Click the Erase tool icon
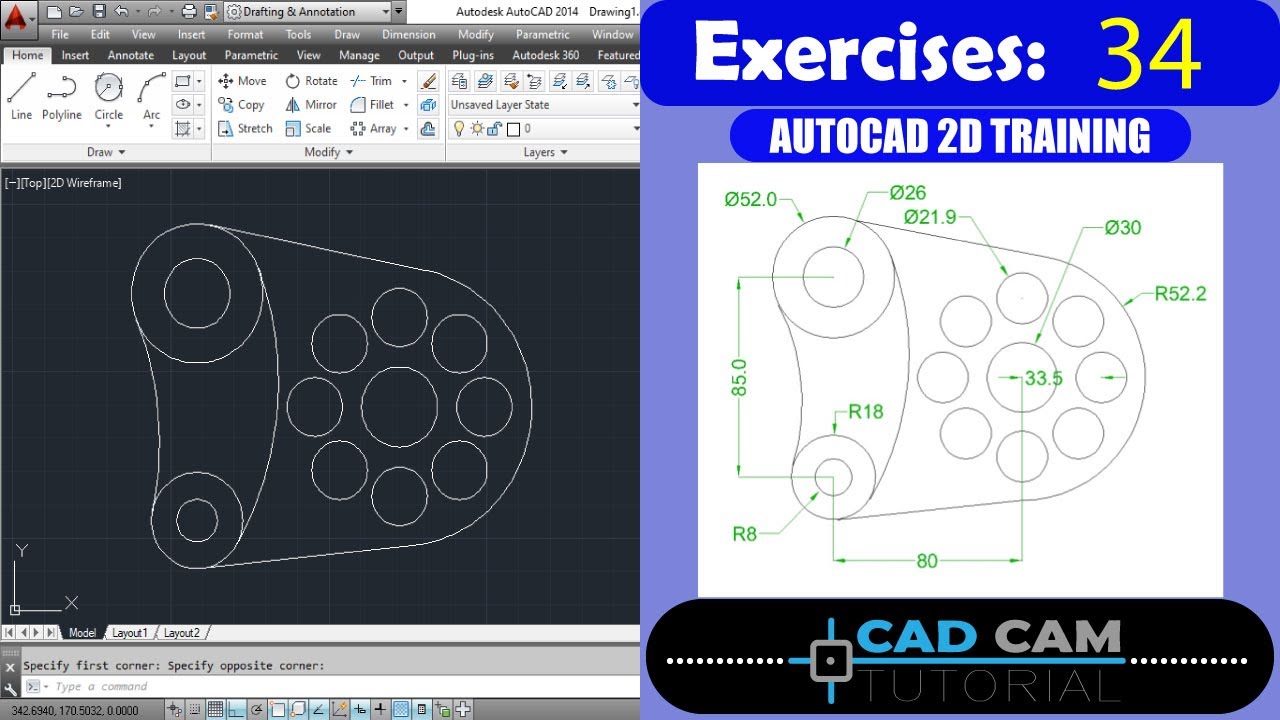The height and width of the screenshot is (720, 1280). coord(428,81)
